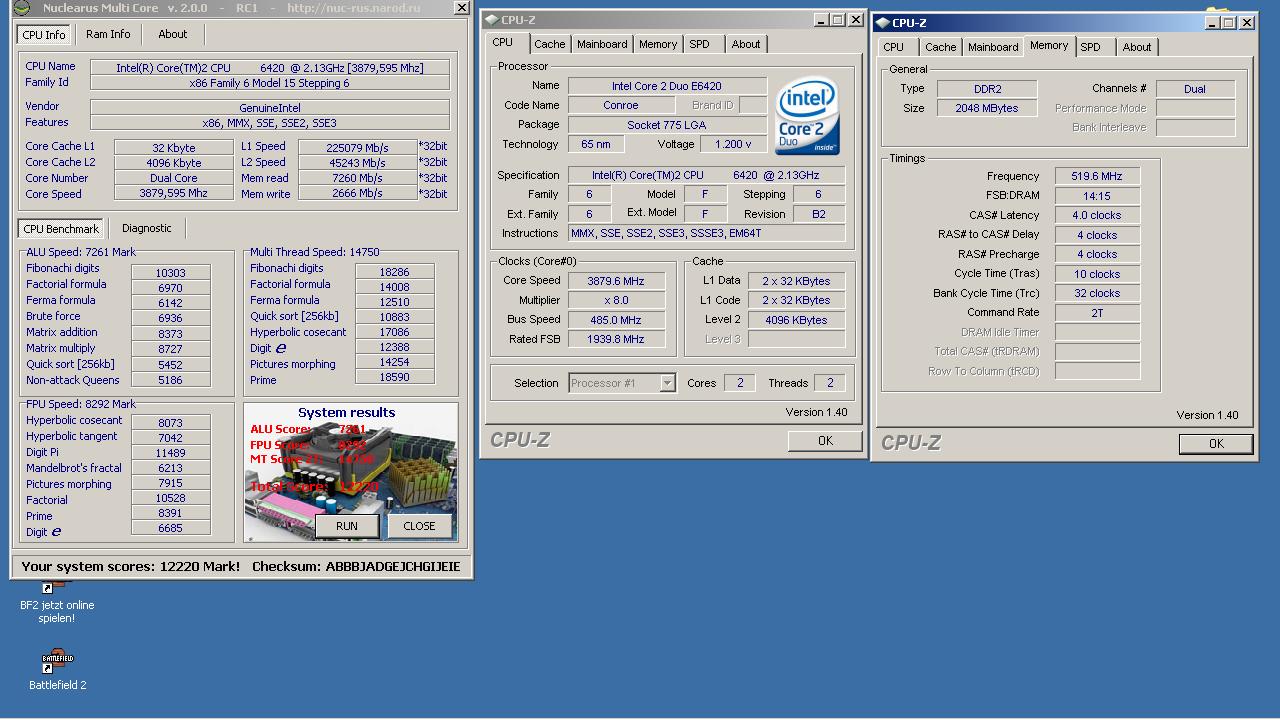
Task: Close the first CPU-Z window
Action: point(856,20)
